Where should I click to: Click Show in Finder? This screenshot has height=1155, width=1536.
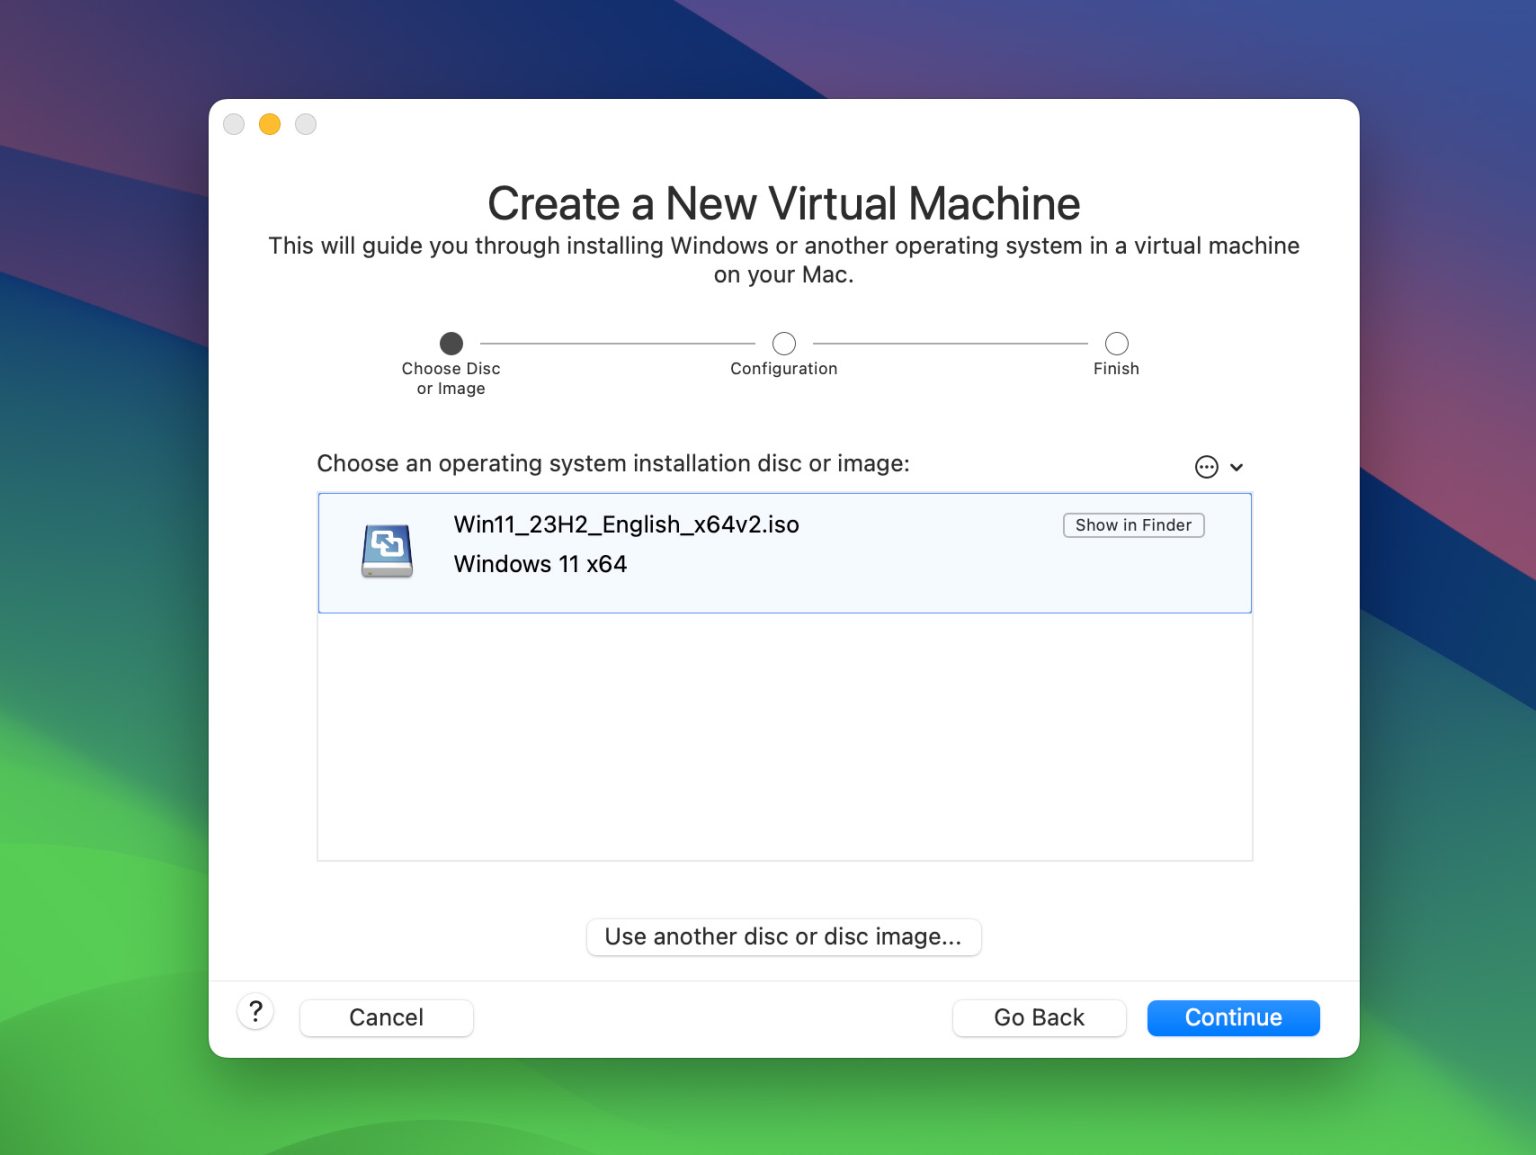coord(1133,525)
